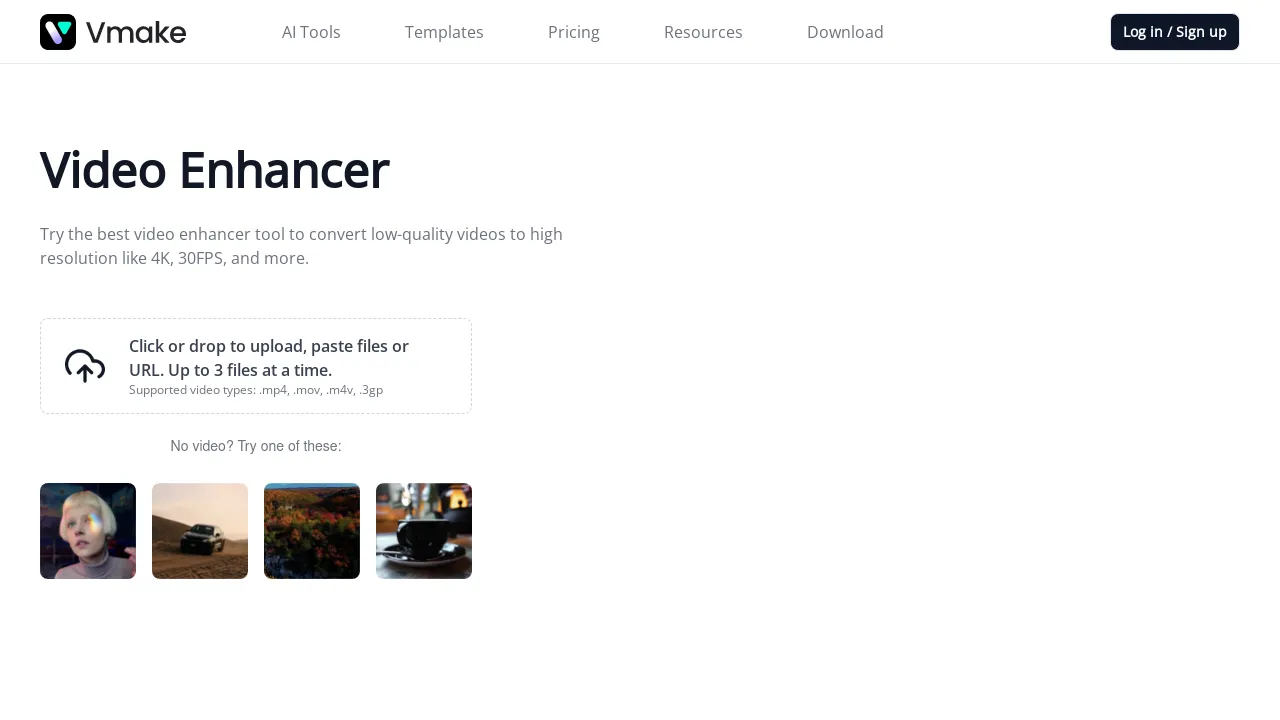The height and width of the screenshot is (720, 1280).
Task: Click the dark rounded square around the logo mark
Action: [58, 32]
